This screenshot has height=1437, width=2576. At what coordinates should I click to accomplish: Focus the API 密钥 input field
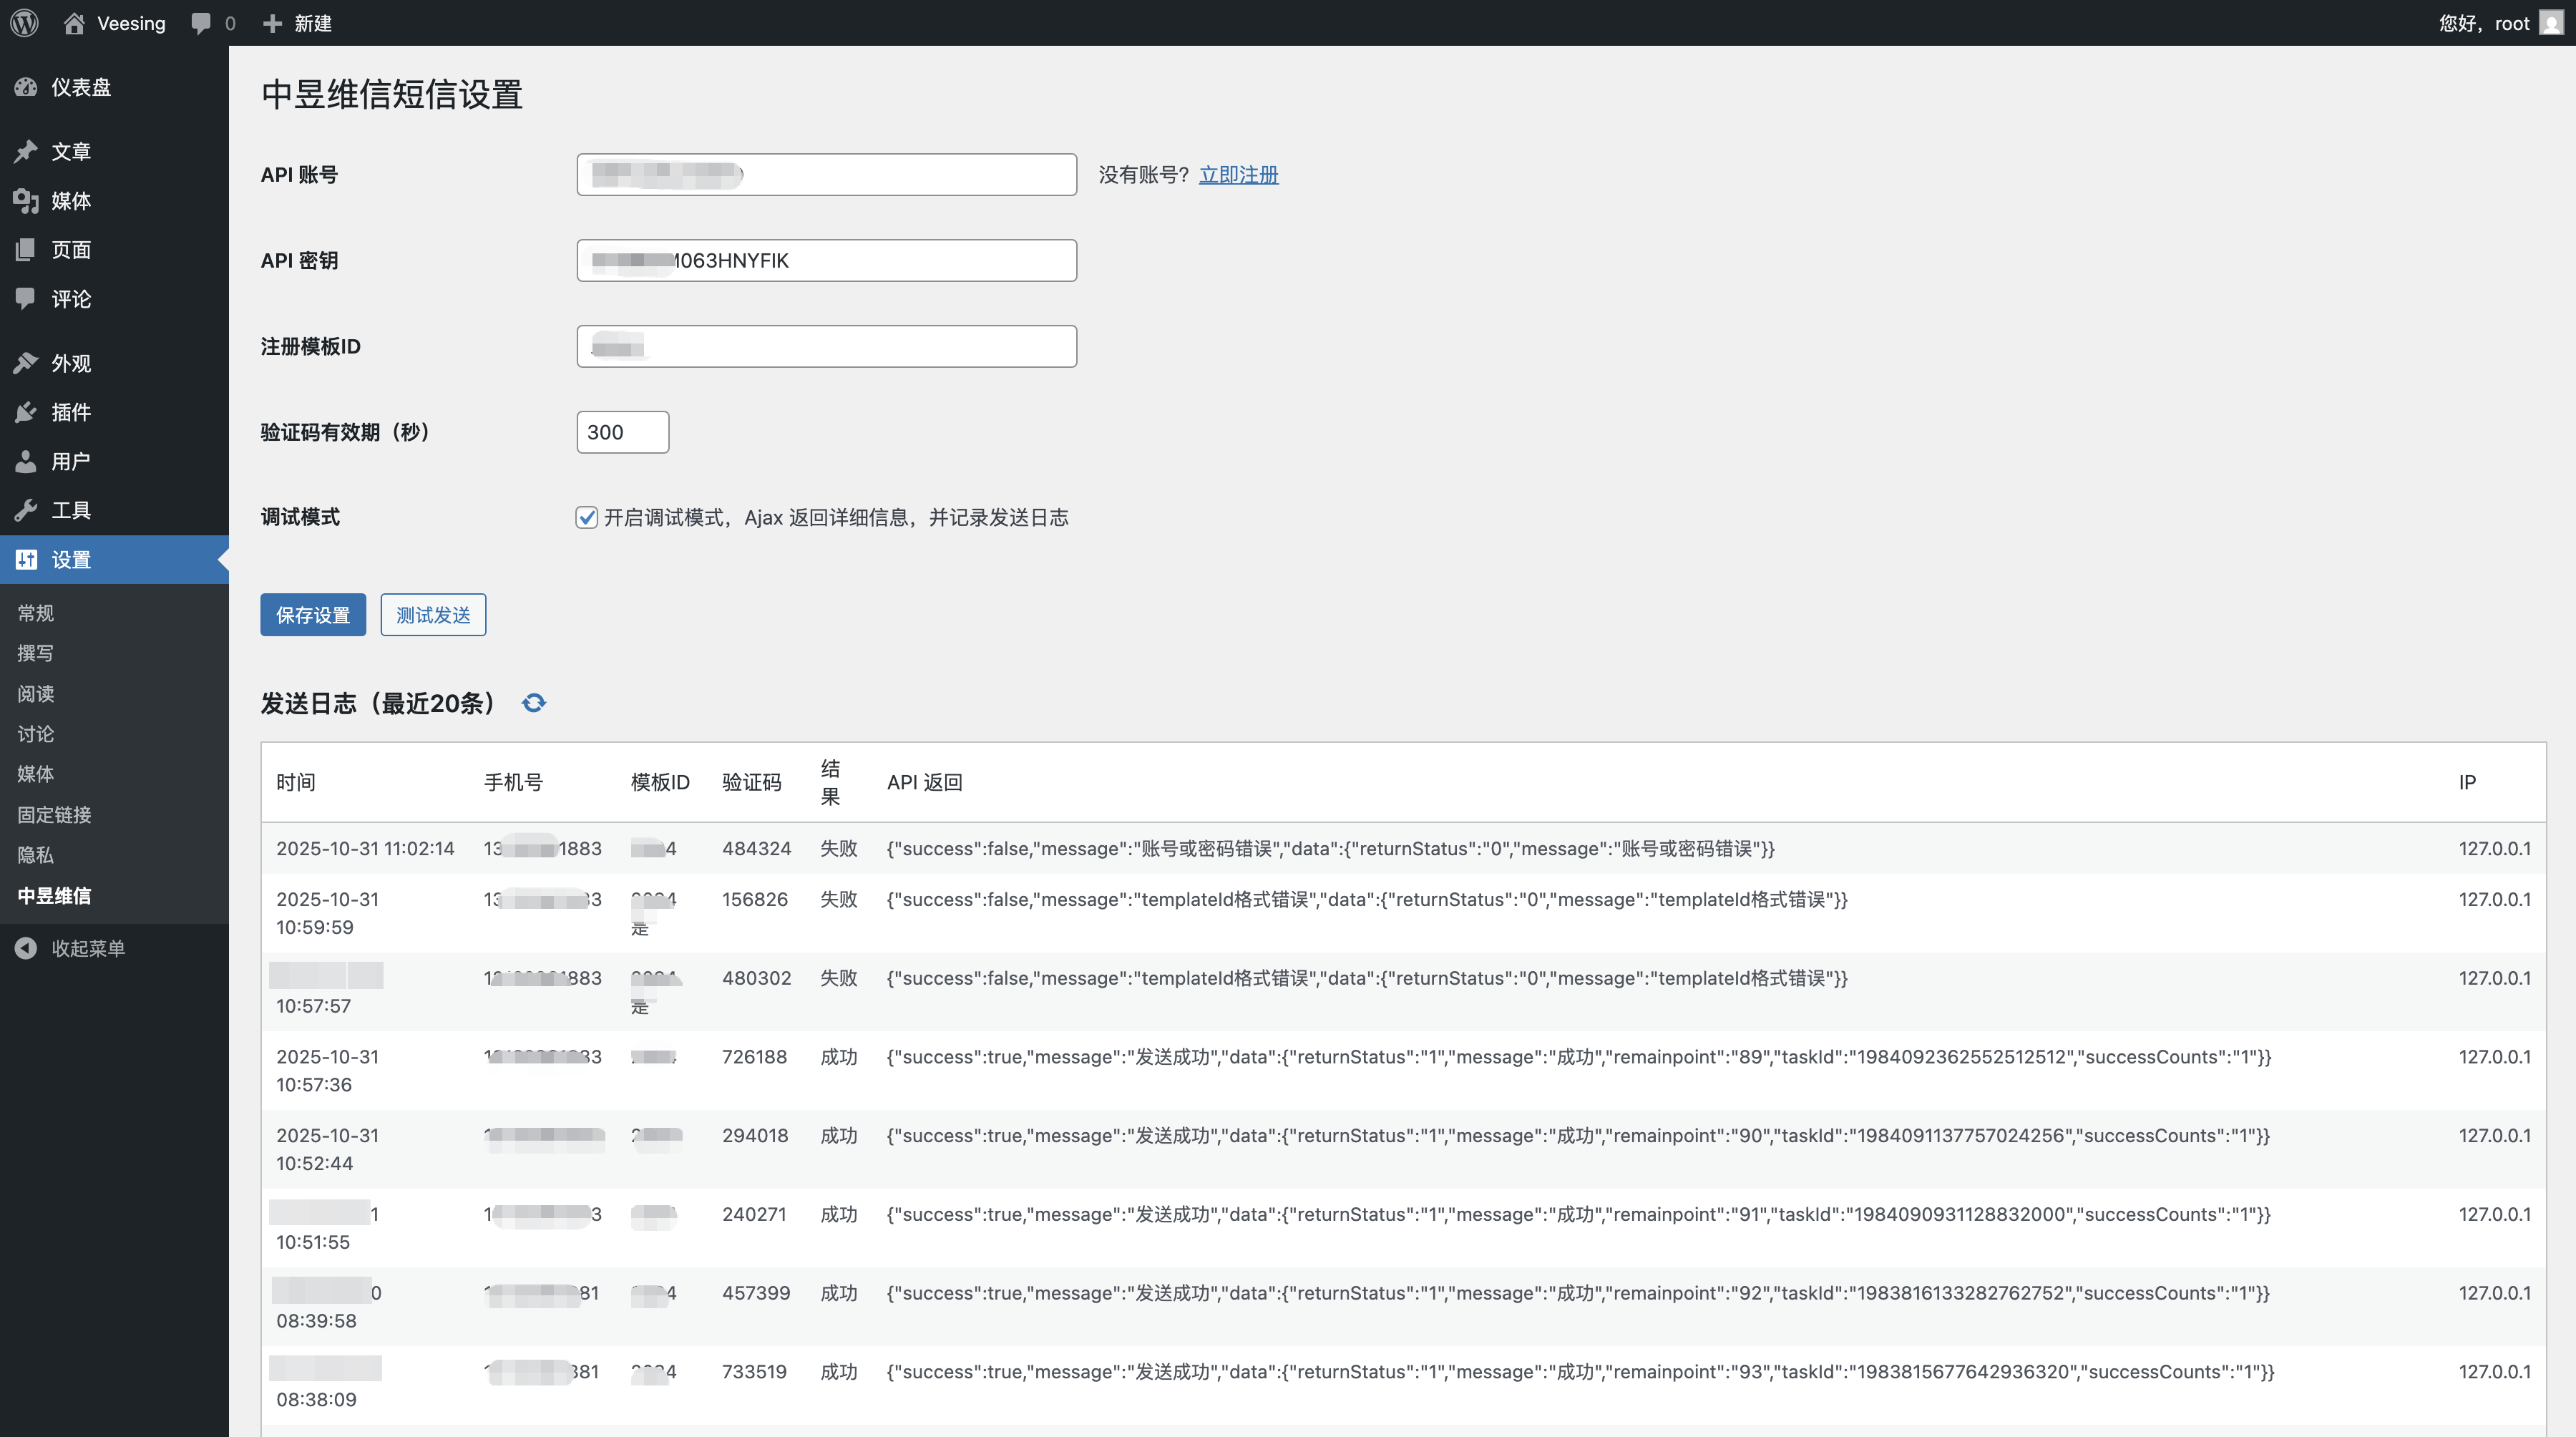point(827,261)
